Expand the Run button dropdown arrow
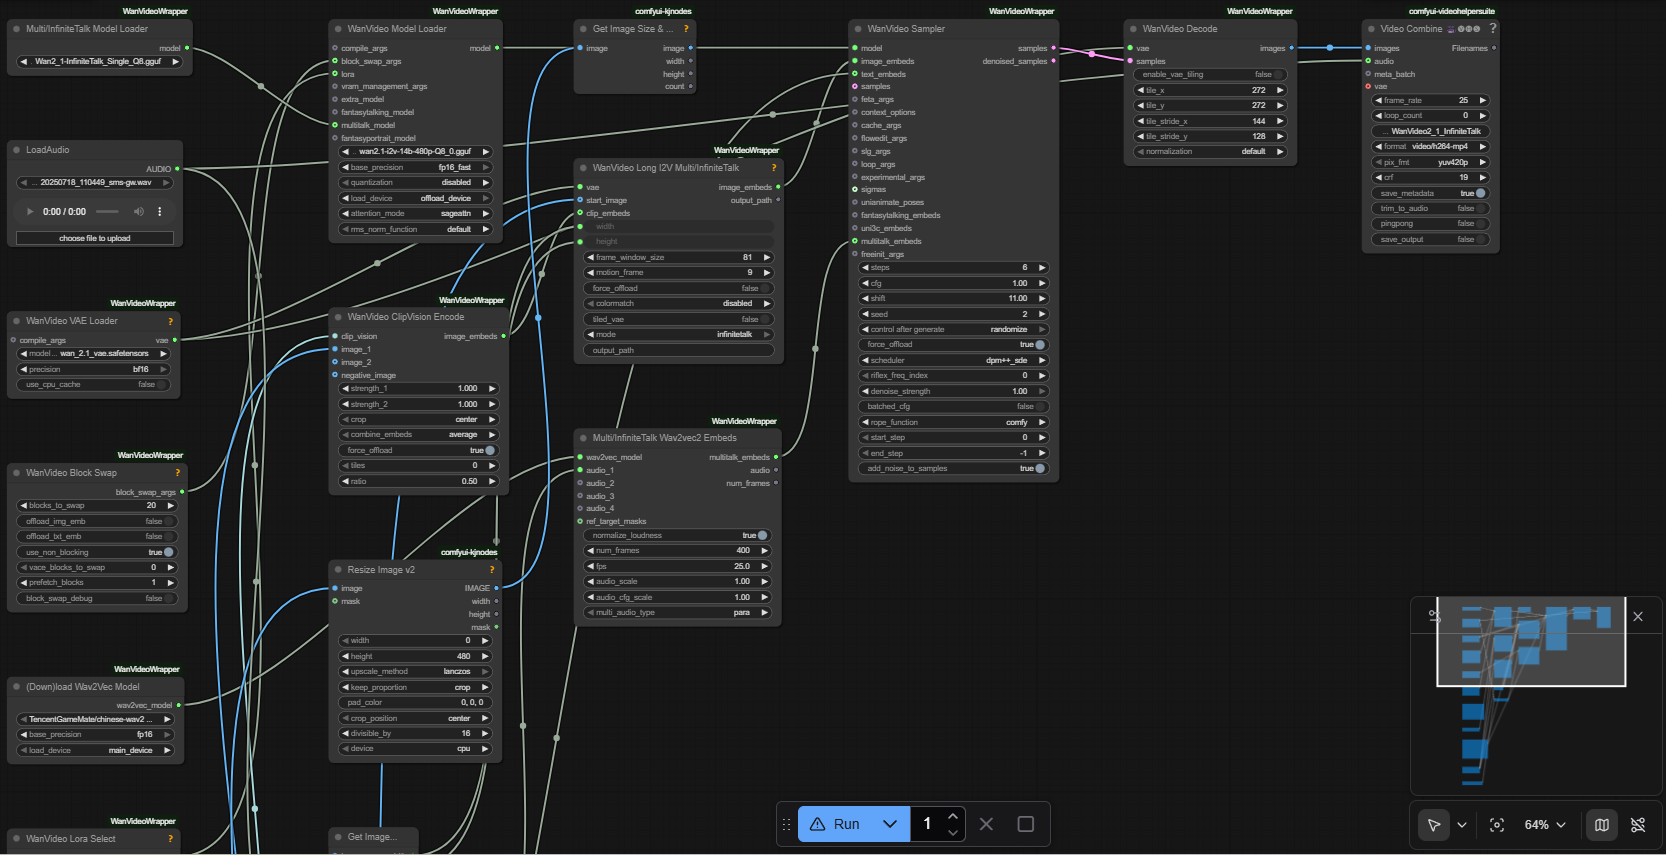The height and width of the screenshot is (855, 1666). point(890,824)
